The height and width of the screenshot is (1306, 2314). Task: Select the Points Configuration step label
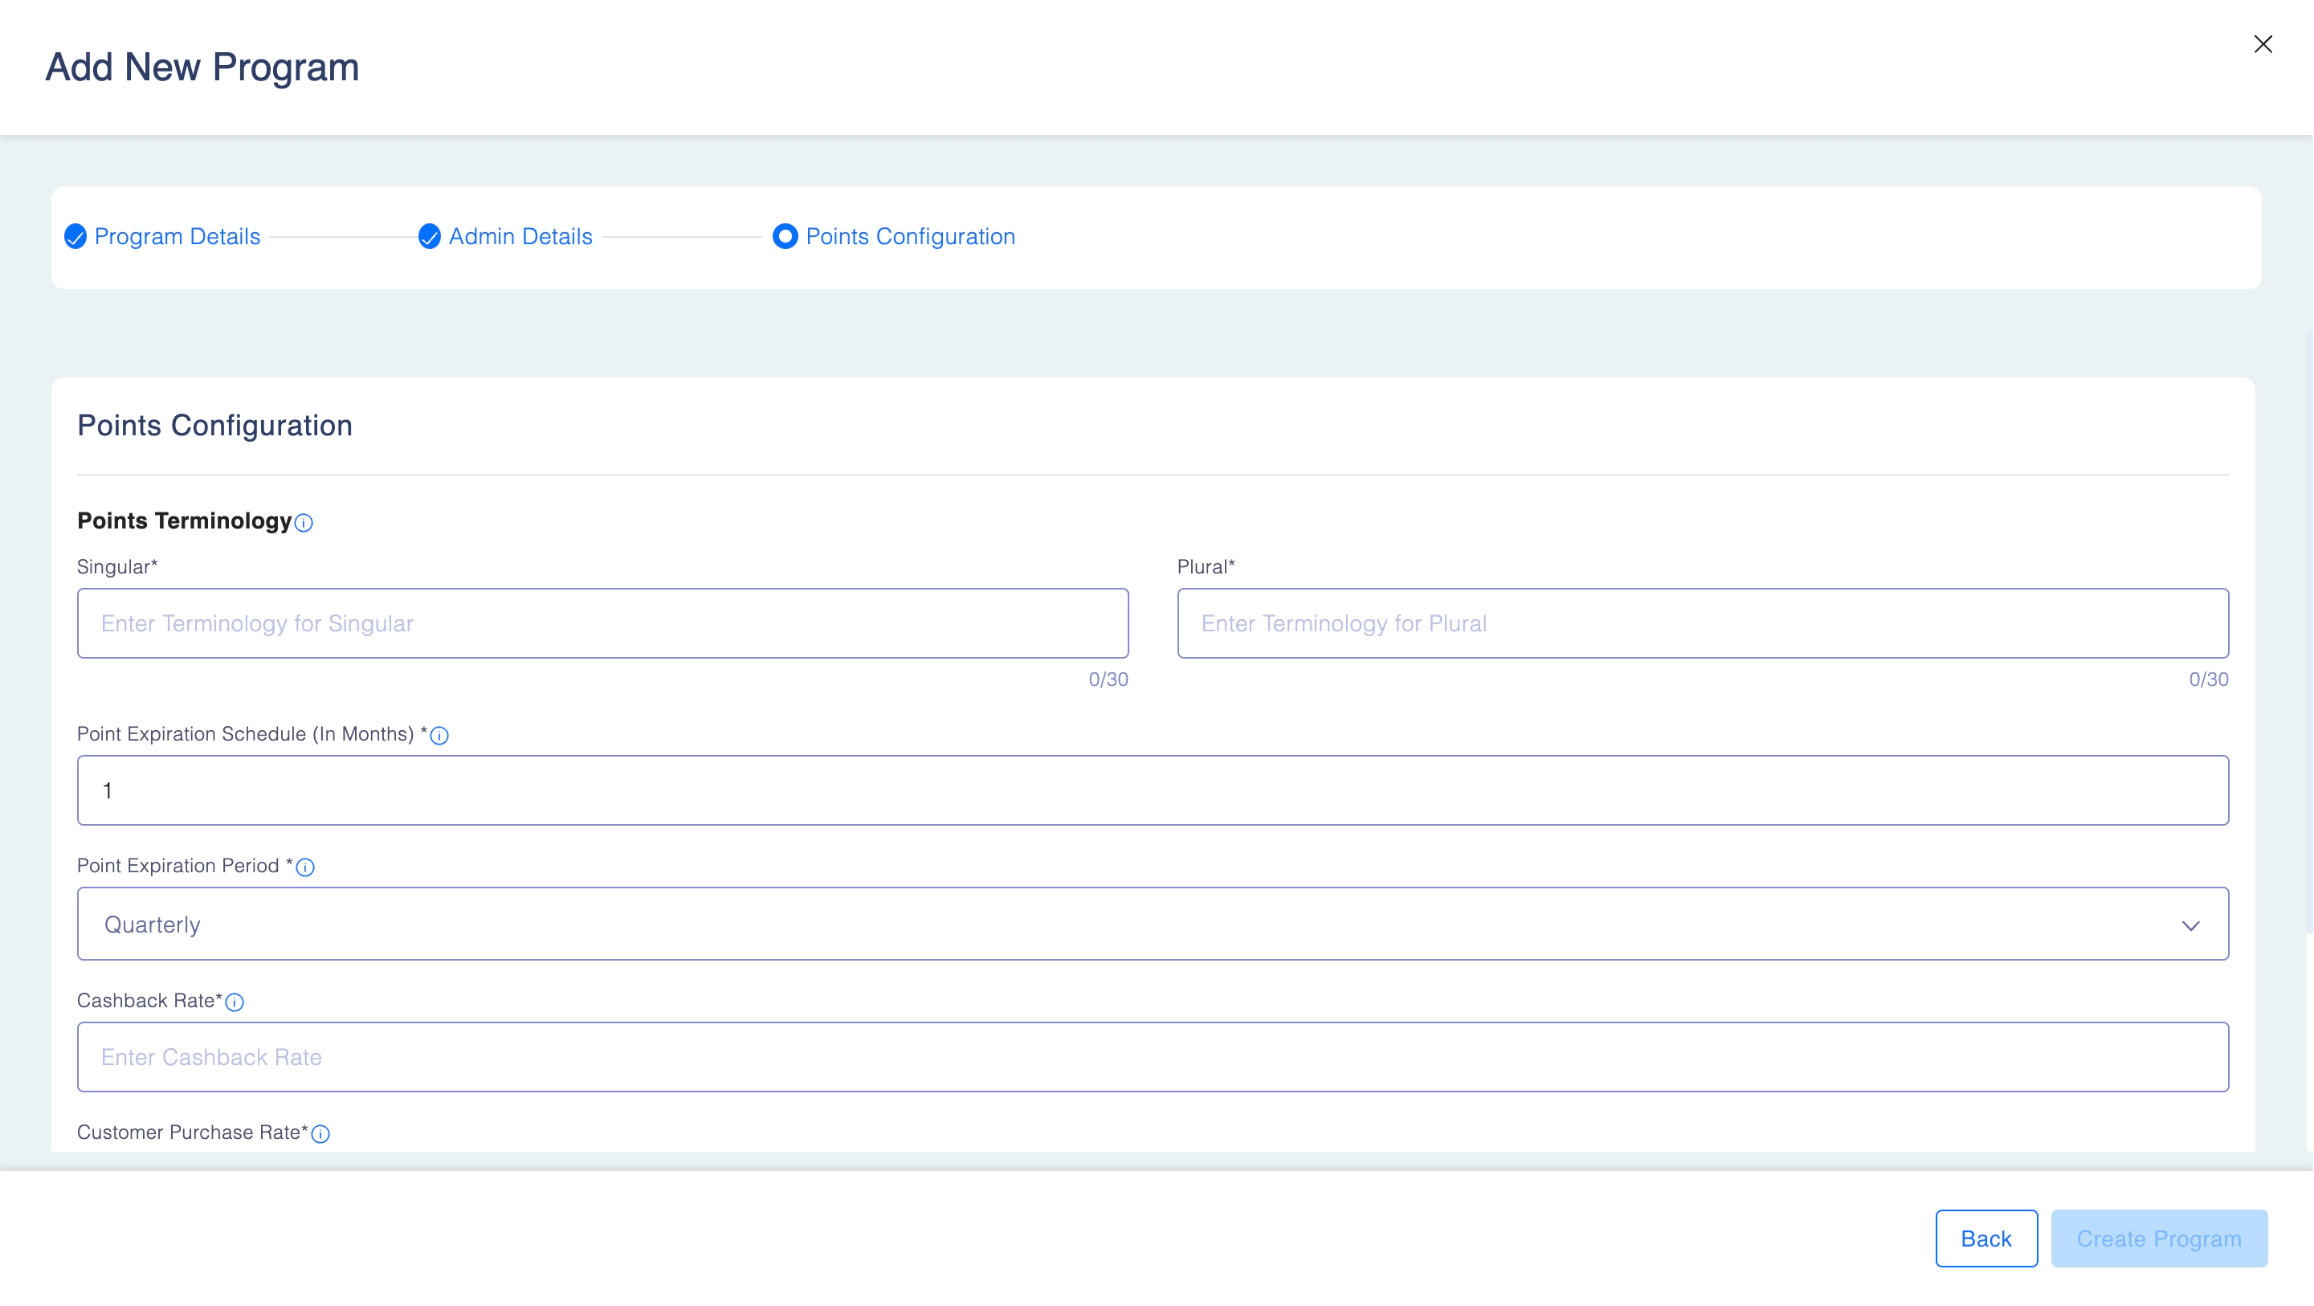910,237
